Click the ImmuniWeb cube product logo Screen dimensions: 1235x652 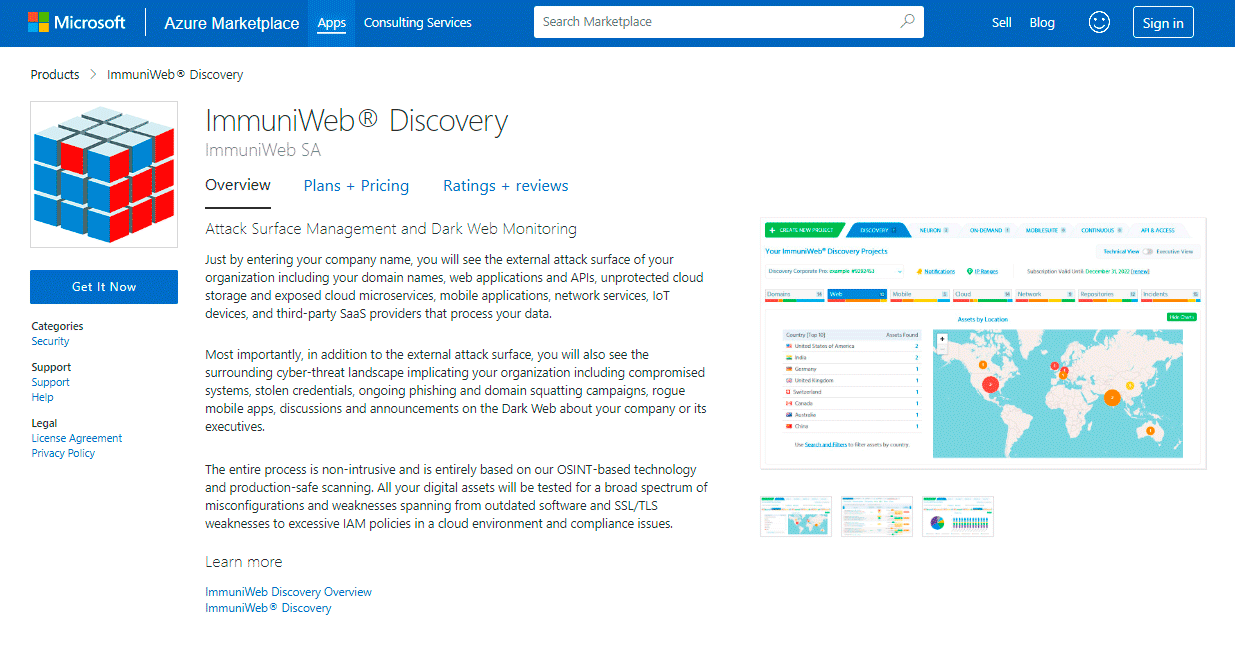(x=104, y=174)
